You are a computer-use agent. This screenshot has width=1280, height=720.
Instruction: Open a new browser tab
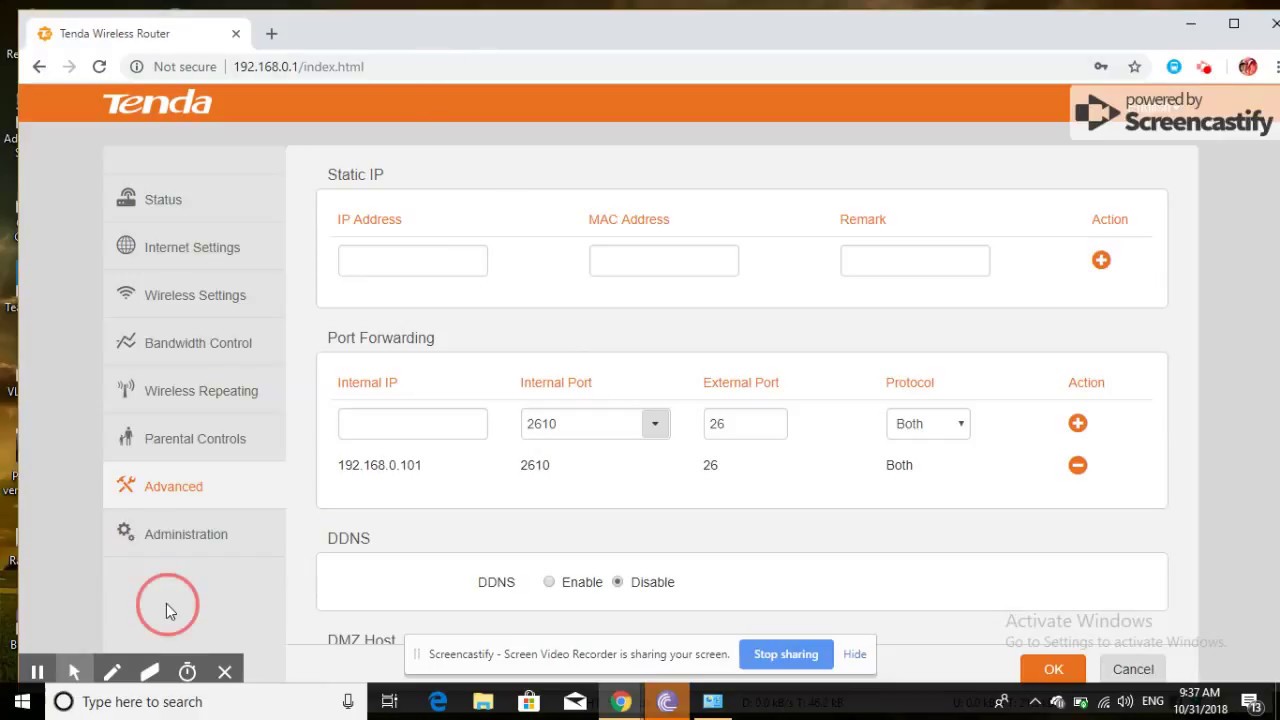tap(271, 33)
